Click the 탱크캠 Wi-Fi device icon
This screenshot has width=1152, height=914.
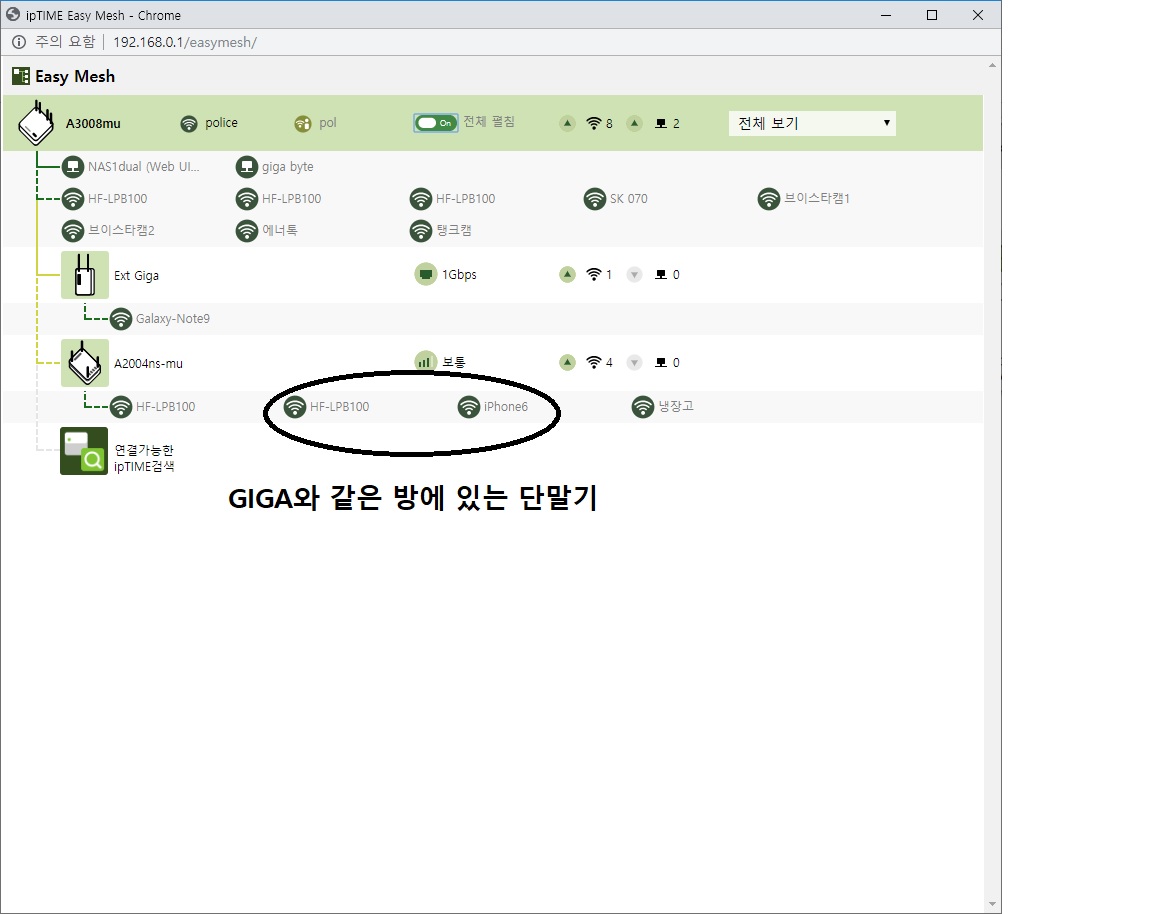pos(420,231)
